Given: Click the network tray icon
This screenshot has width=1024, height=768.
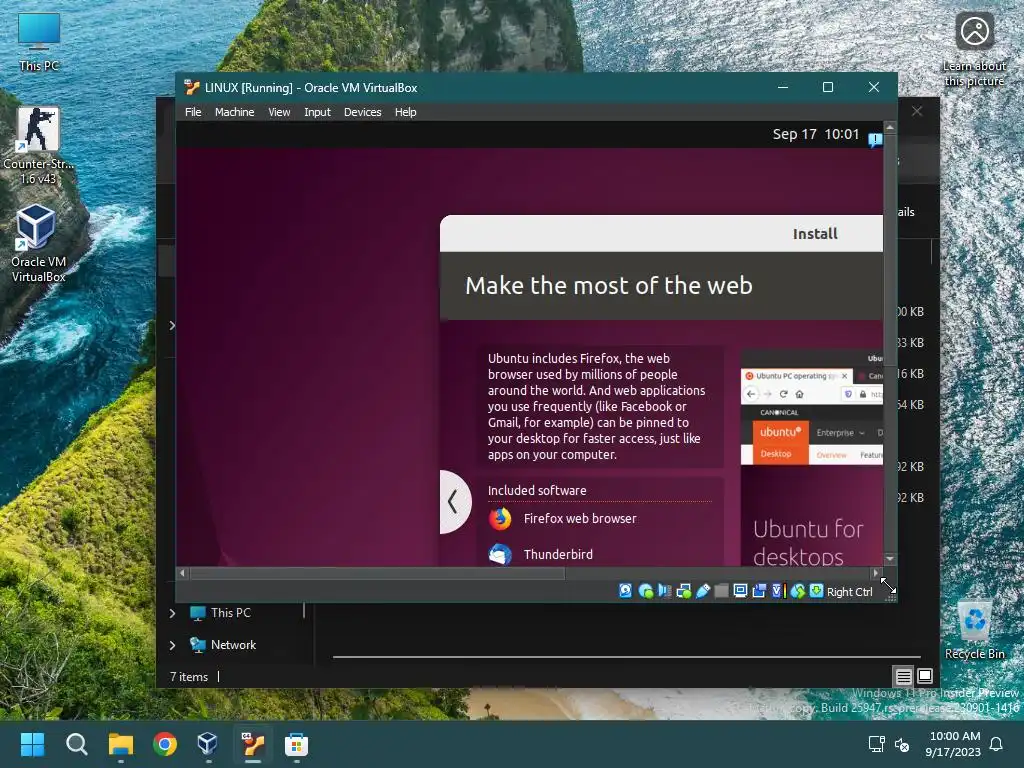Looking at the screenshot, I should 876,744.
